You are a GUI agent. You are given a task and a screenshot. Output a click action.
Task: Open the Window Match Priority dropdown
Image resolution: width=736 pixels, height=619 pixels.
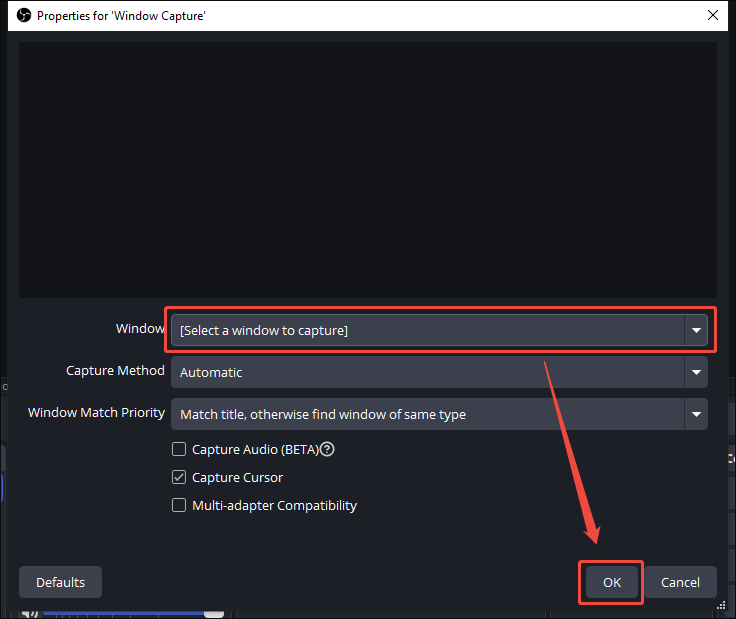click(x=439, y=414)
